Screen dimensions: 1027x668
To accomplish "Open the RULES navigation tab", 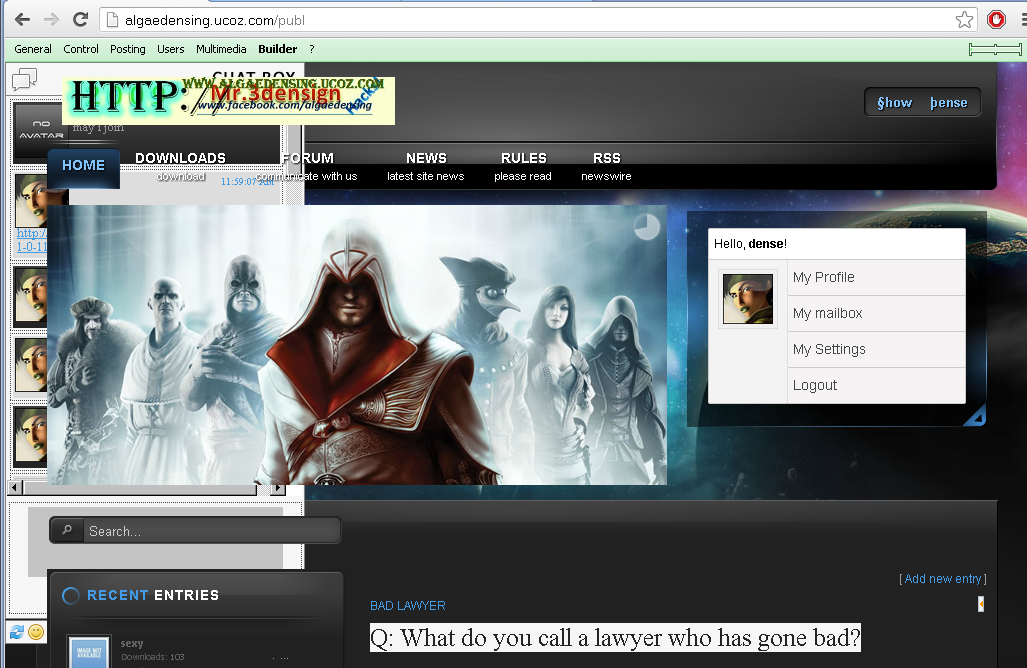I will (523, 166).
